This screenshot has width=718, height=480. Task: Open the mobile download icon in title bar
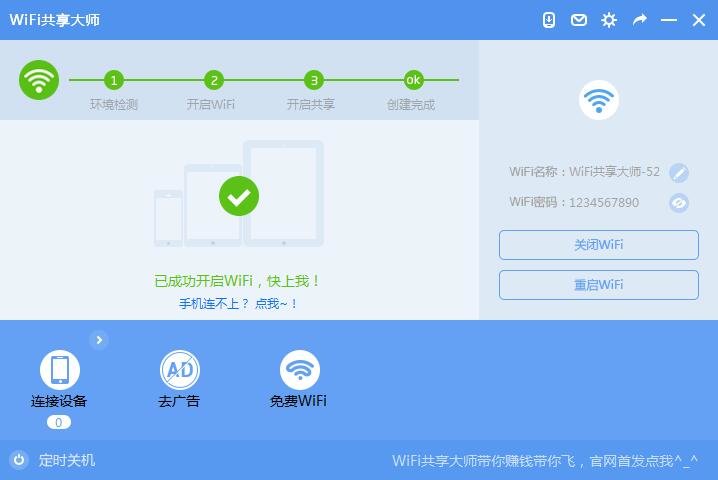click(549, 20)
